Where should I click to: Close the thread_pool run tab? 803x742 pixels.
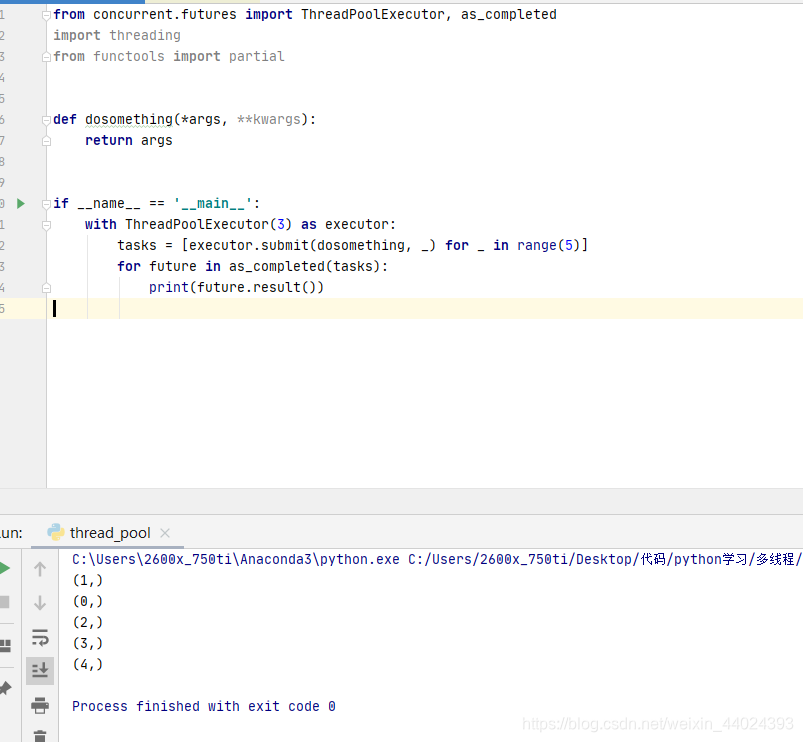[x=165, y=533]
